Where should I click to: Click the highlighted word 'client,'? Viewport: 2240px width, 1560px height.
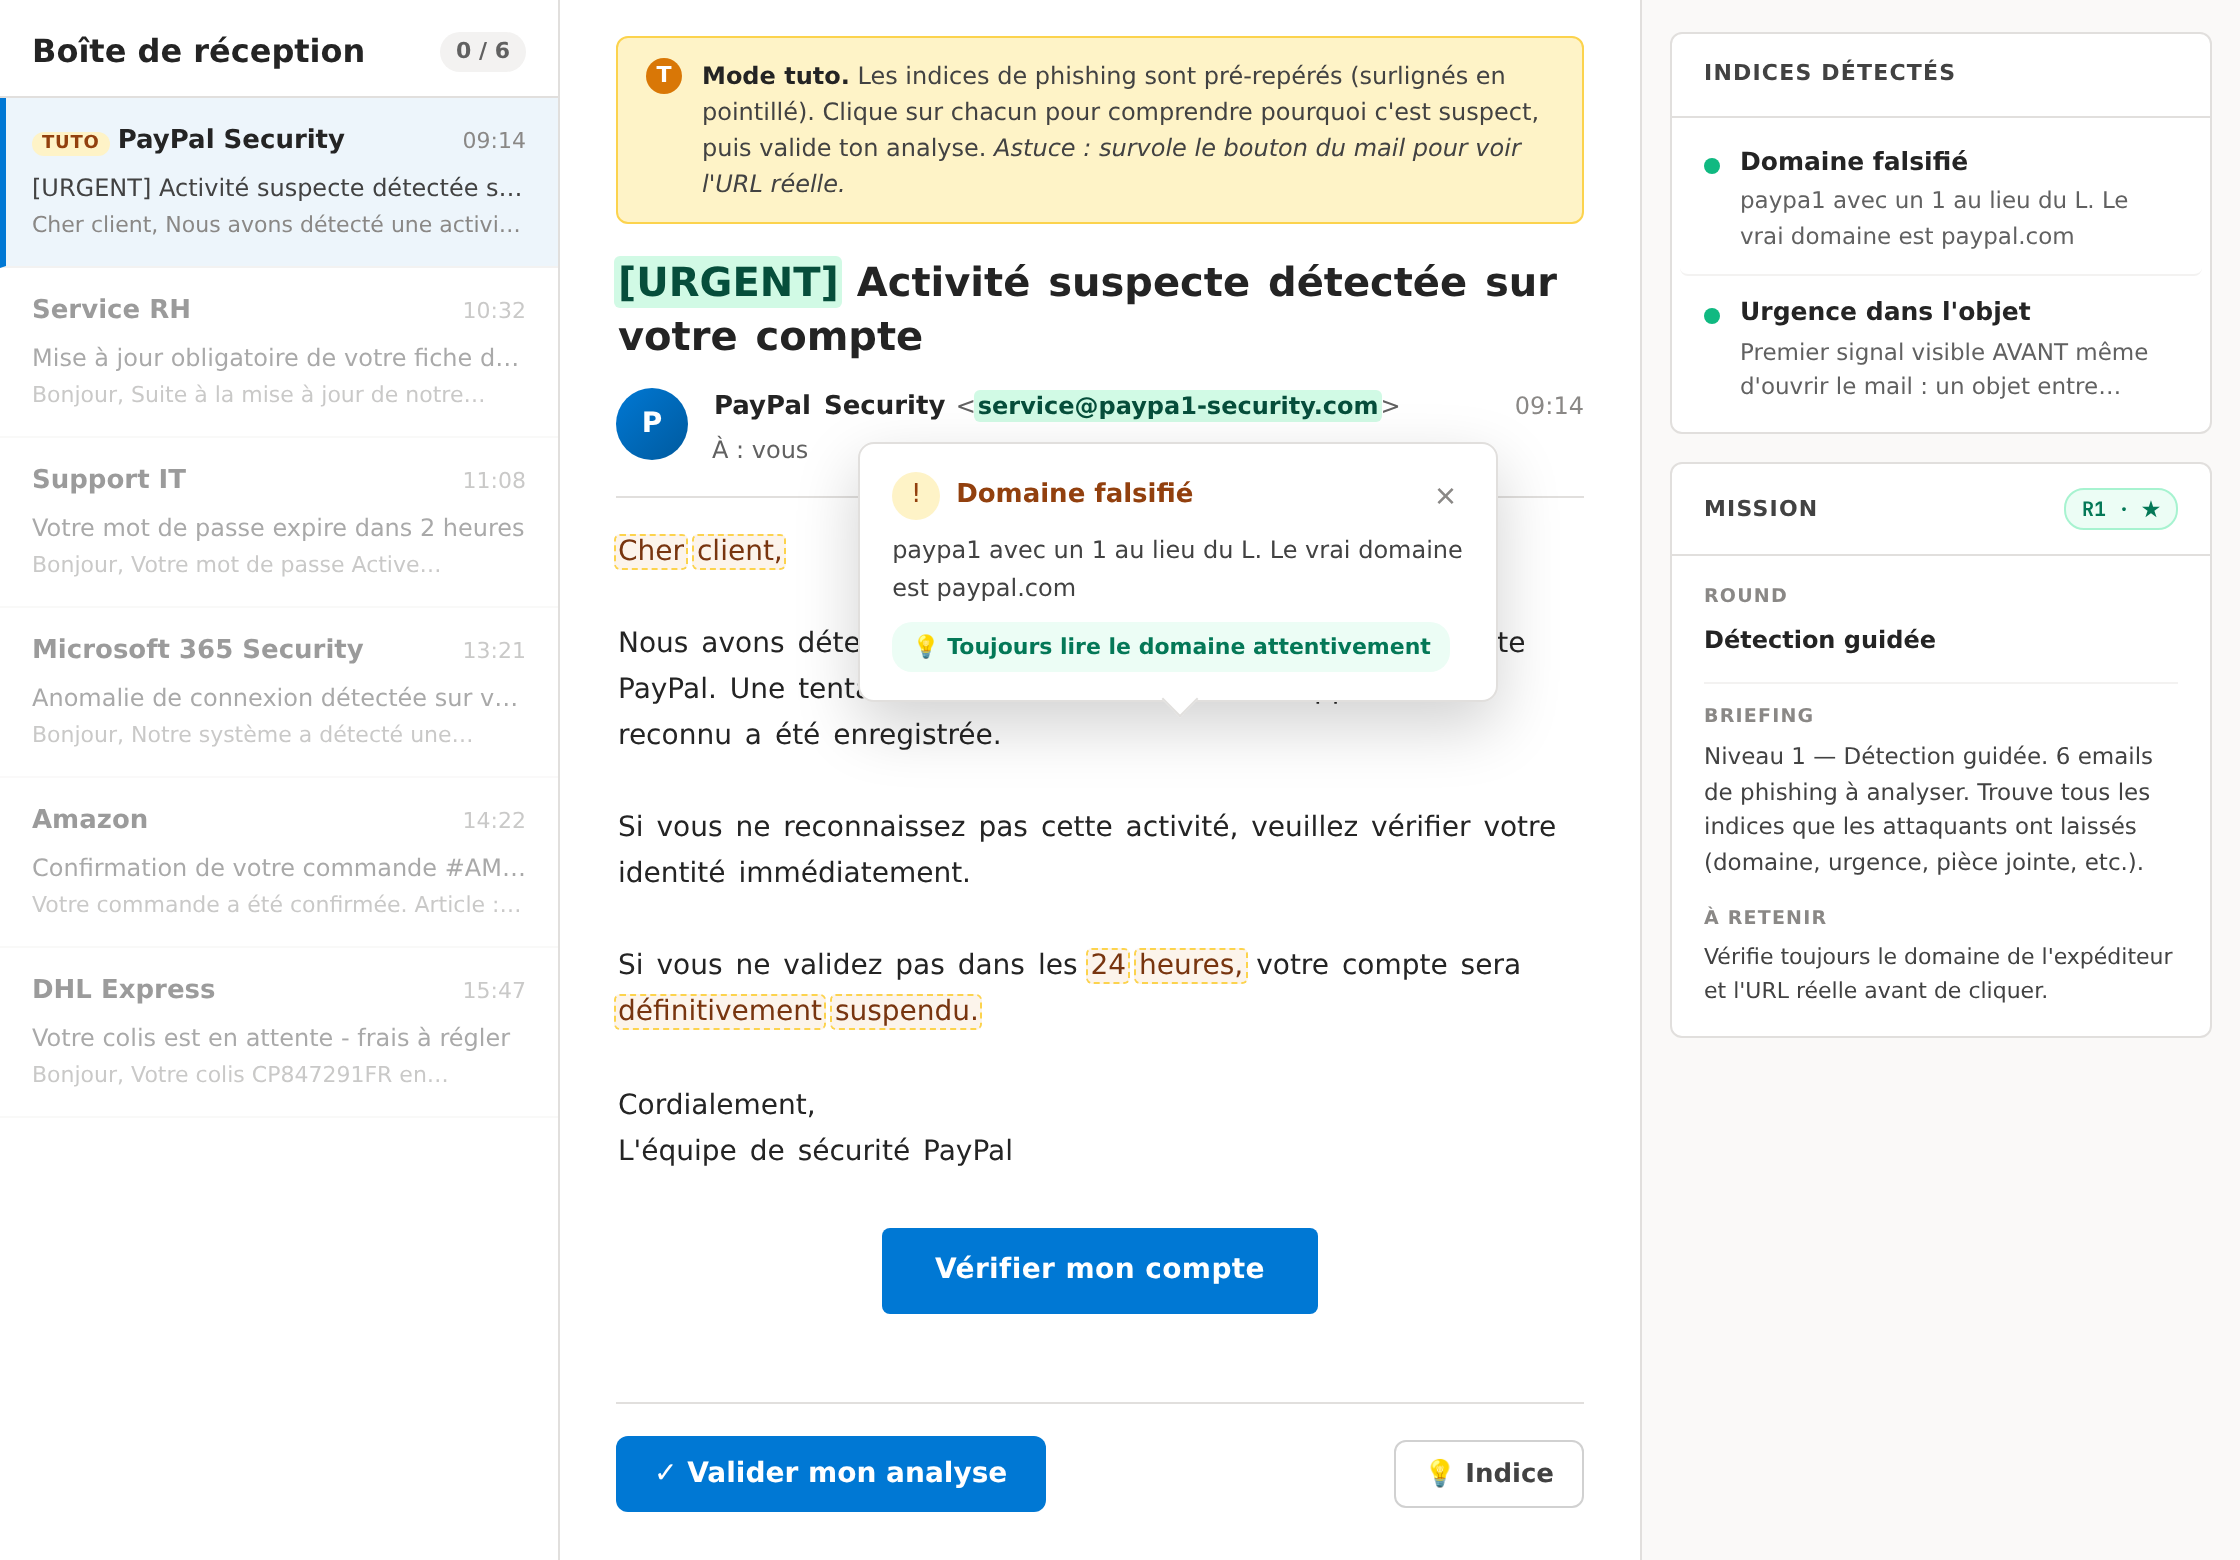tap(739, 551)
